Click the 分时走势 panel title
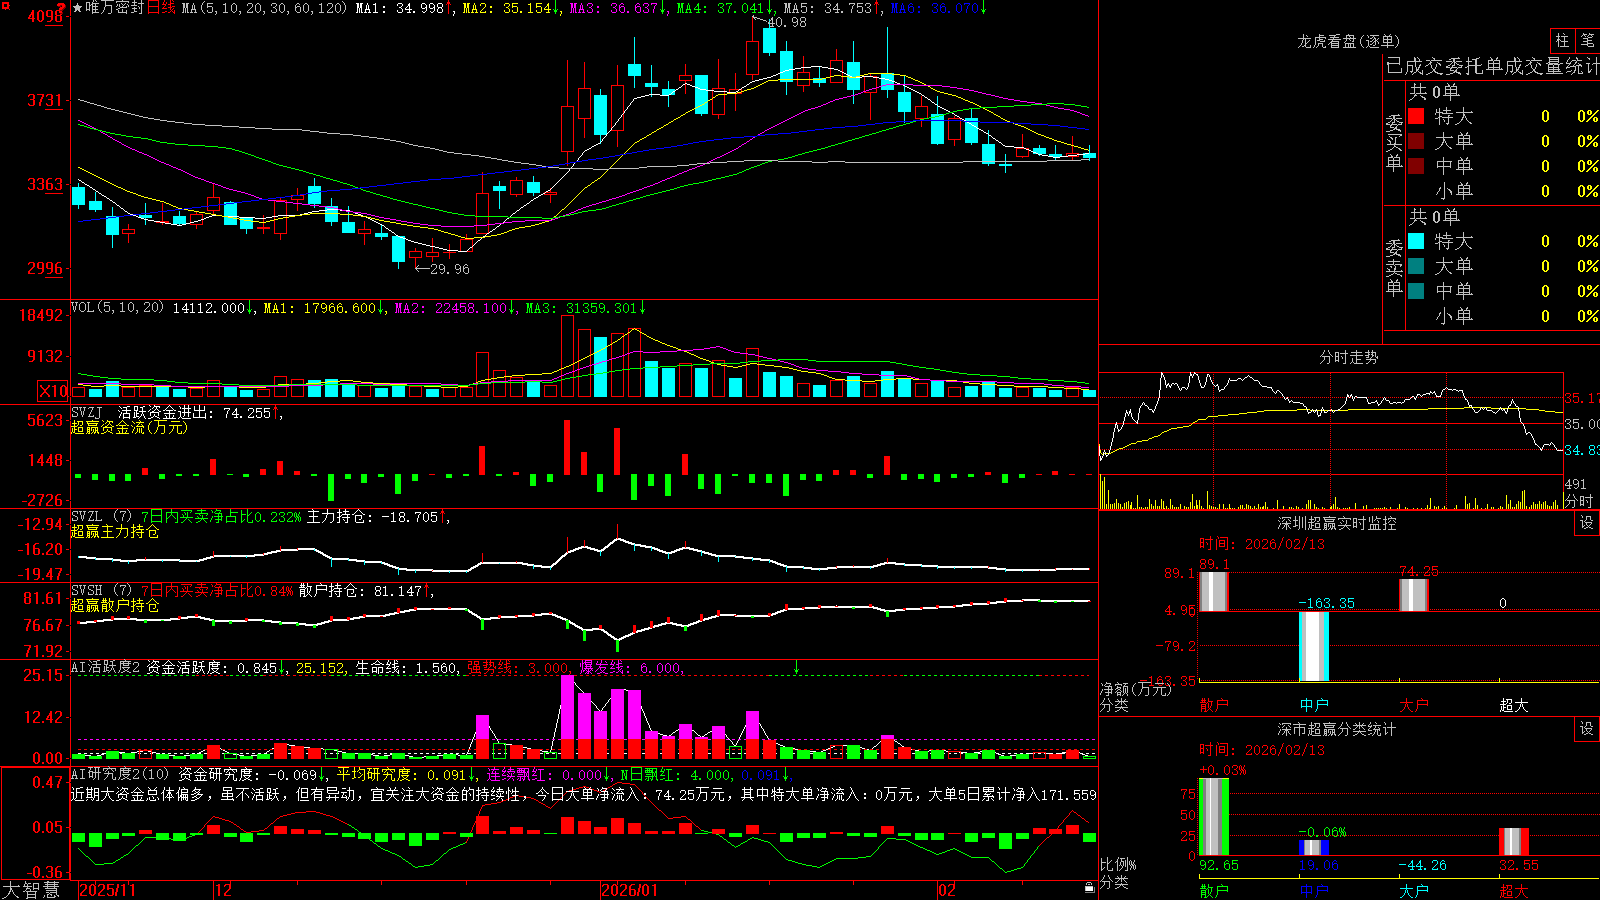The height and width of the screenshot is (900, 1600). [x=1348, y=357]
